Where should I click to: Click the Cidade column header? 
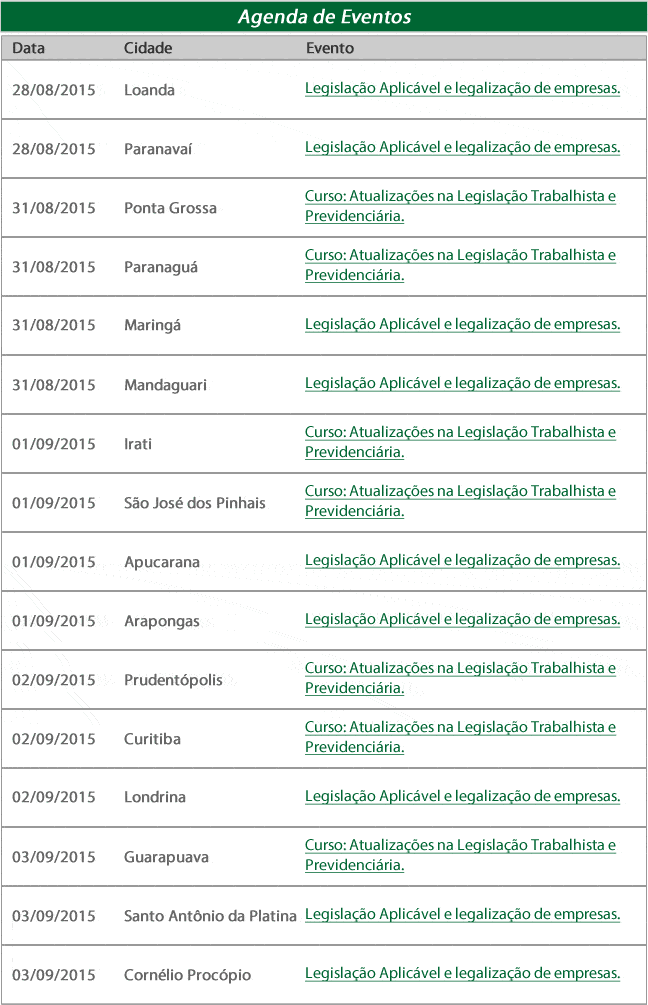click(148, 48)
